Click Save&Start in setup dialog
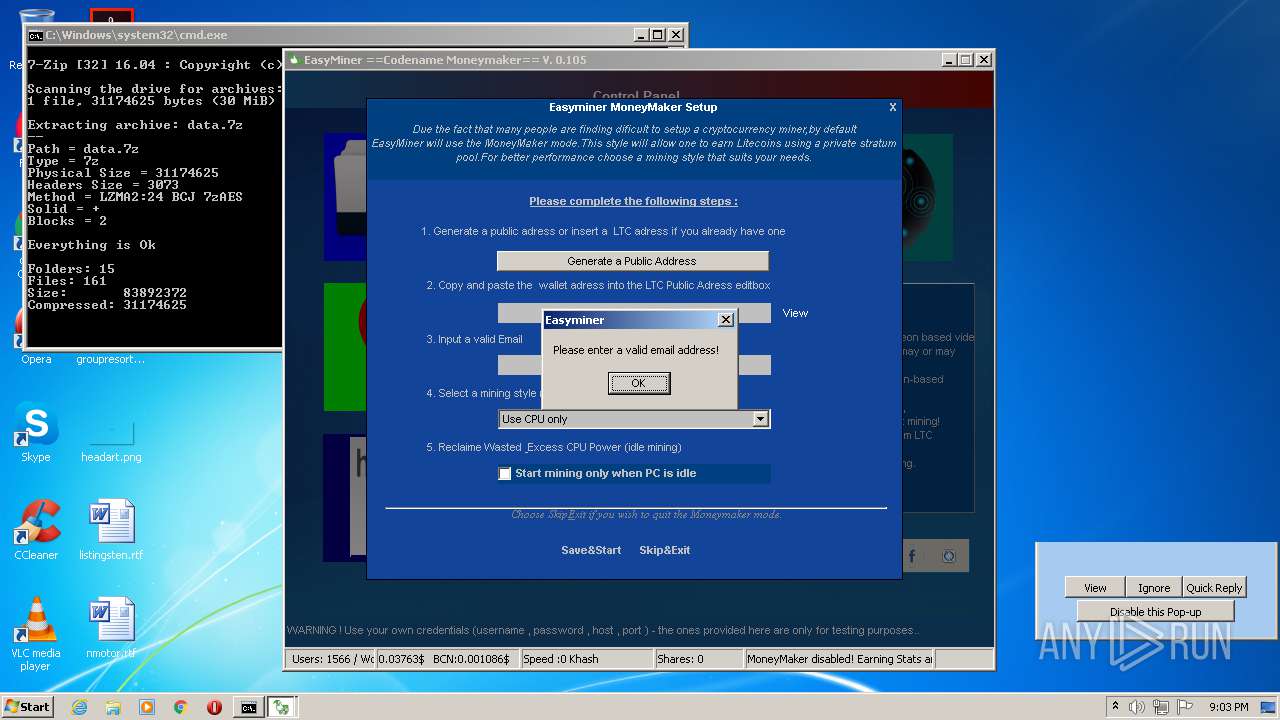The image size is (1280, 720). (x=591, y=550)
